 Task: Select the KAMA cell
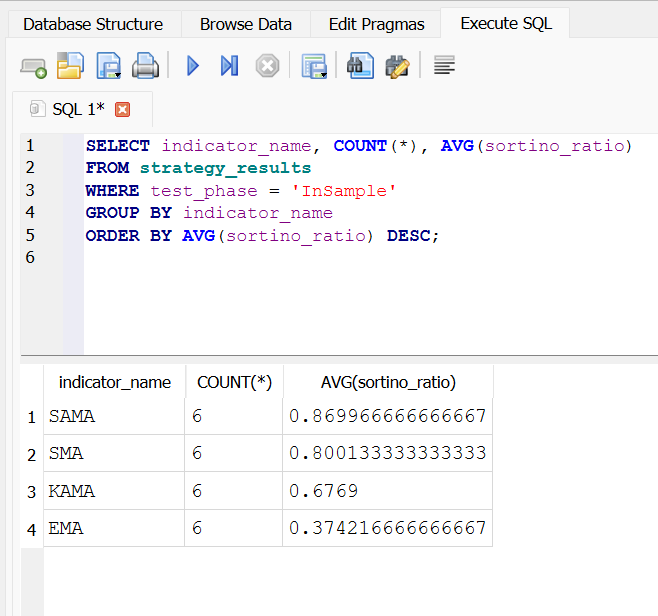point(114,491)
